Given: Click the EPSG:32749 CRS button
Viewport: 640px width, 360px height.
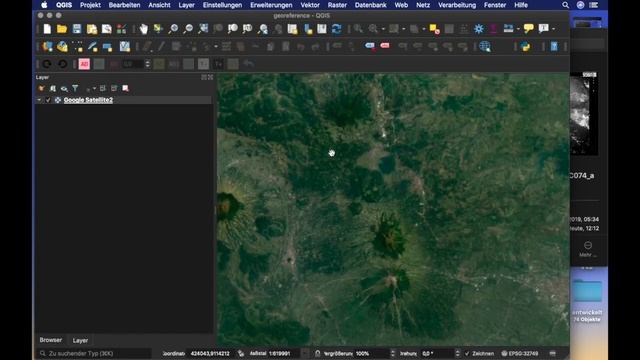Looking at the screenshot, I should click(x=520, y=353).
